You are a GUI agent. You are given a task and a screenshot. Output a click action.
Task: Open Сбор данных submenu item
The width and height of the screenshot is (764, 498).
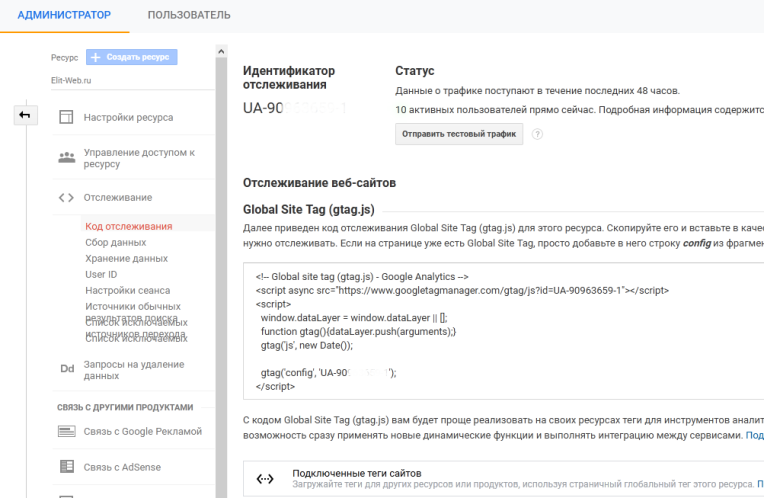pyautogui.click(x=115, y=242)
